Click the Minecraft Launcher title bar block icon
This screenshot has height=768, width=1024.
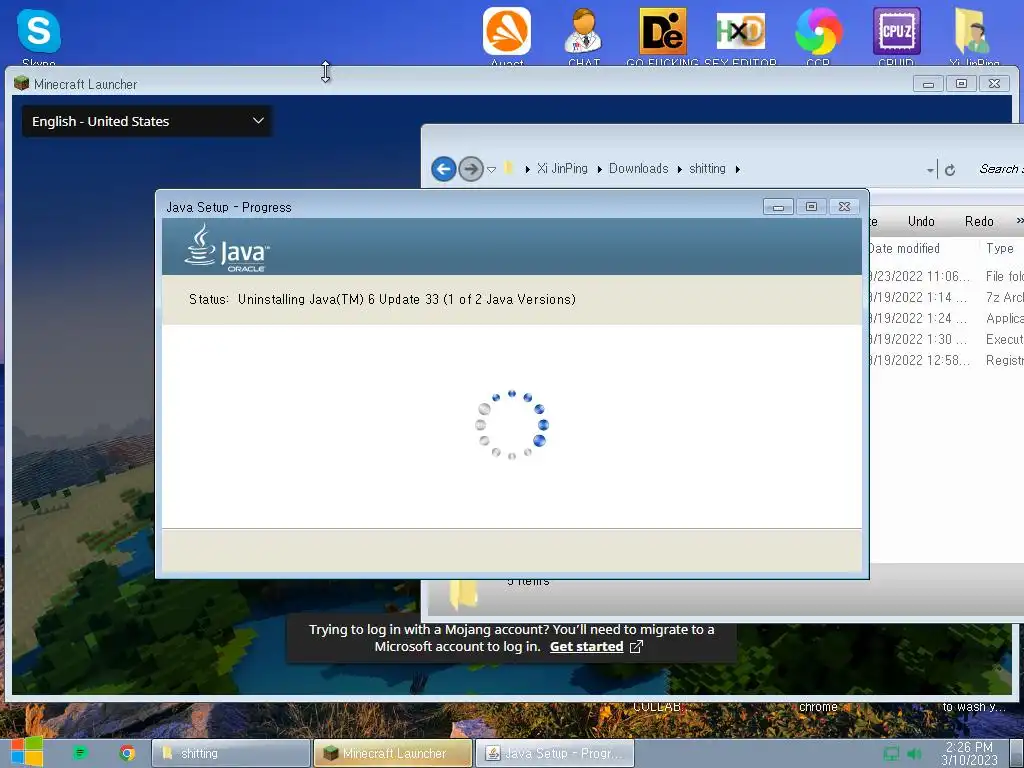coord(22,84)
